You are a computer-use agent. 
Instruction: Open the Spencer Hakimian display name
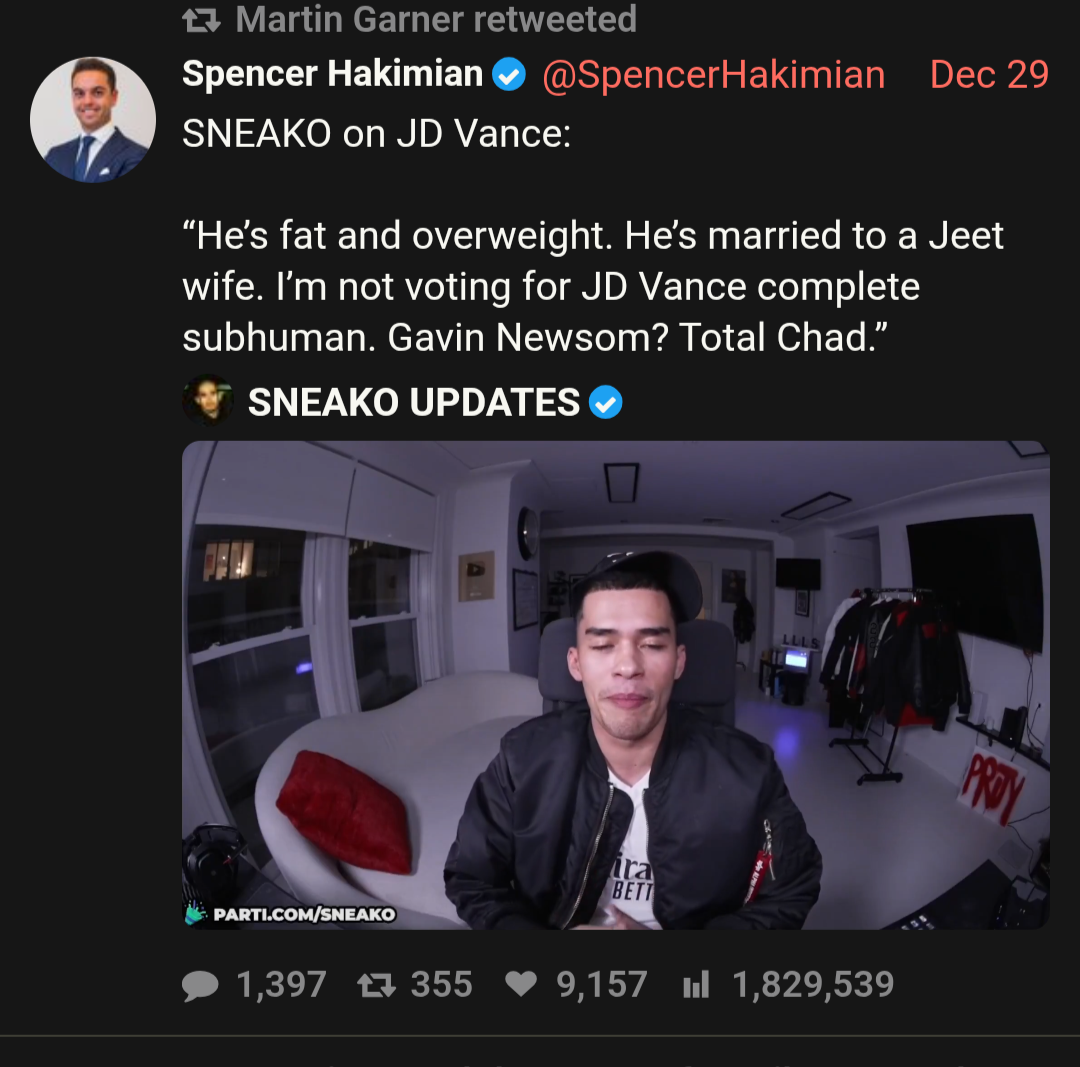[332, 74]
